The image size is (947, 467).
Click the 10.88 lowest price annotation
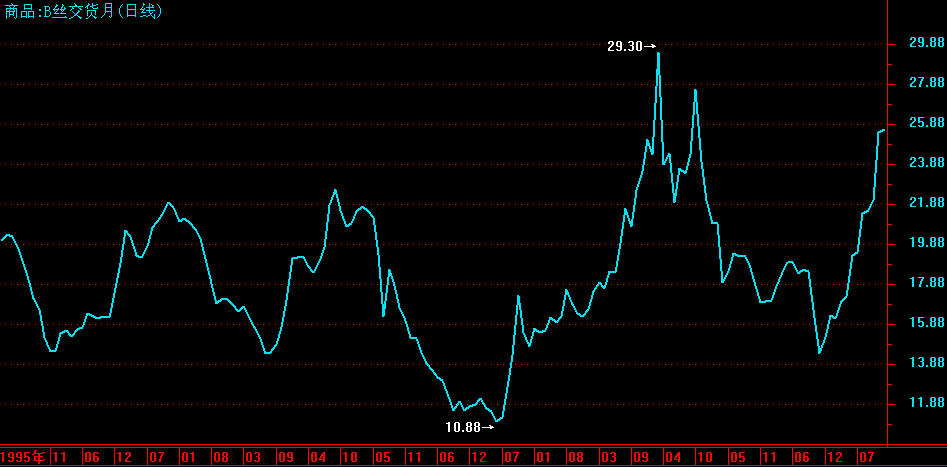[x=468, y=427]
